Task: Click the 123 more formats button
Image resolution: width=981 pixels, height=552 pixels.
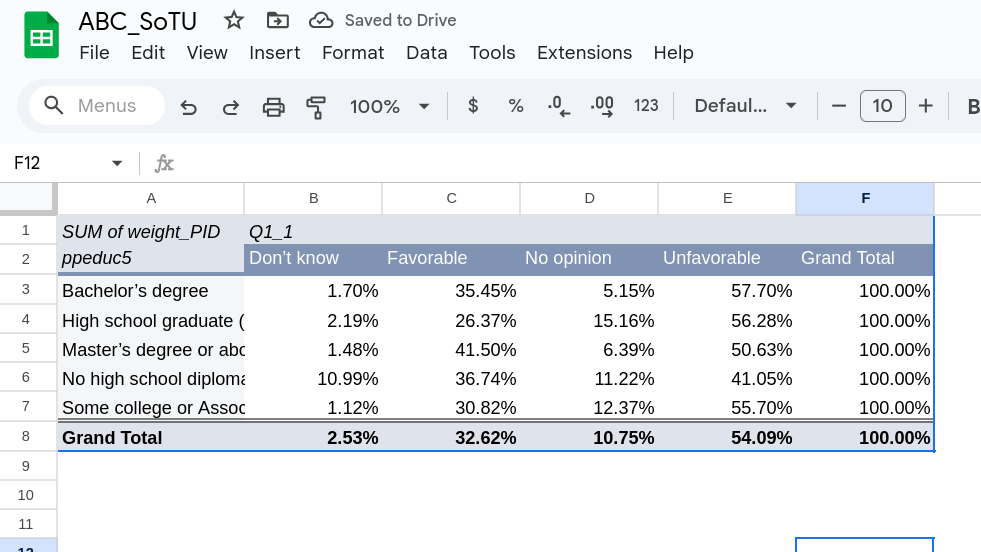Action: (x=646, y=106)
